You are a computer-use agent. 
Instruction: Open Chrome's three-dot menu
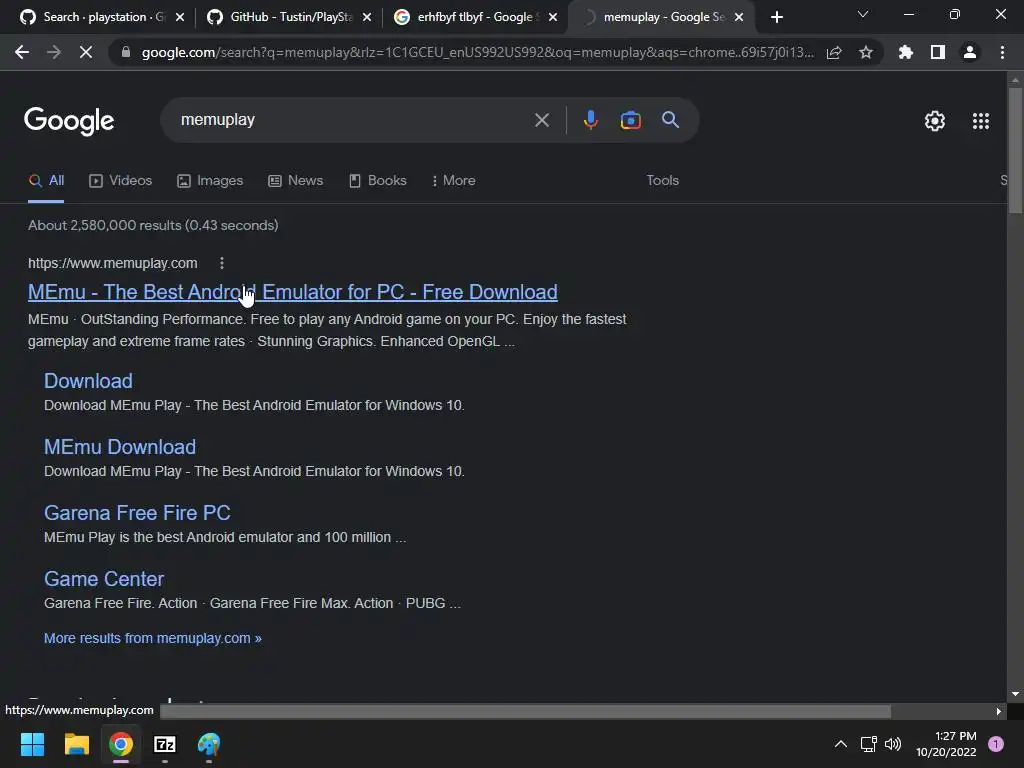click(1002, 52)
